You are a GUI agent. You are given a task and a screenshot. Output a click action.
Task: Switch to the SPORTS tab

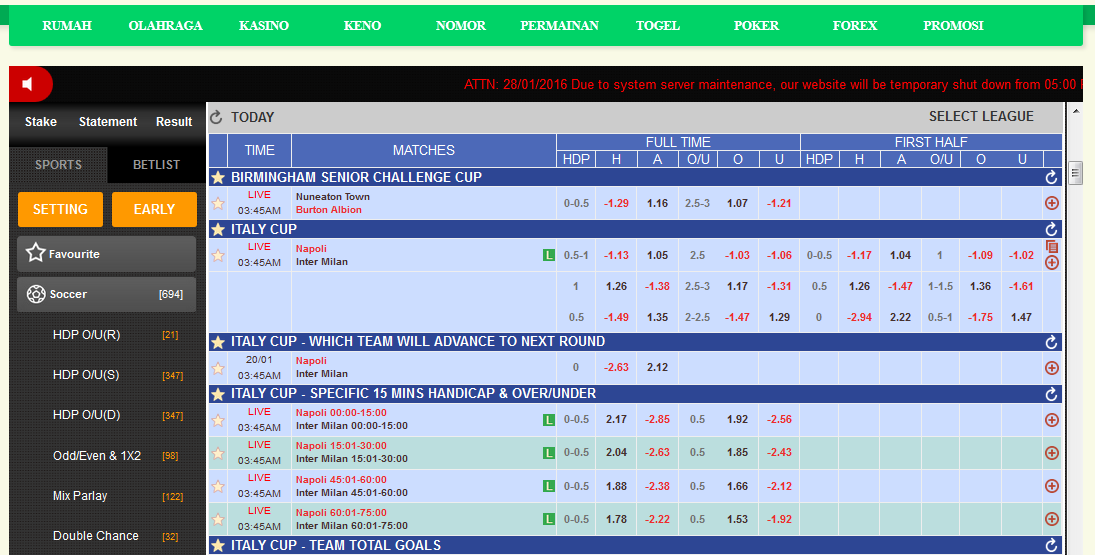(x=59, y=165)
